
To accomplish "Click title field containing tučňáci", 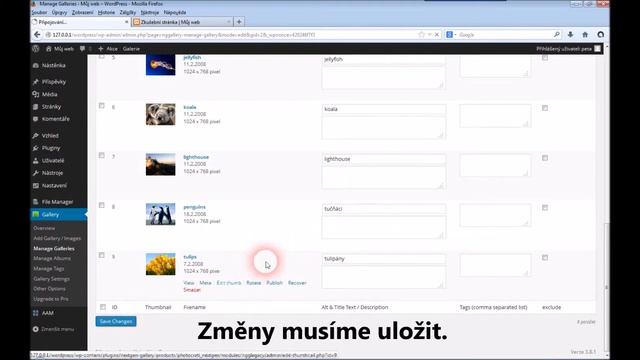I will pos(384,209).
